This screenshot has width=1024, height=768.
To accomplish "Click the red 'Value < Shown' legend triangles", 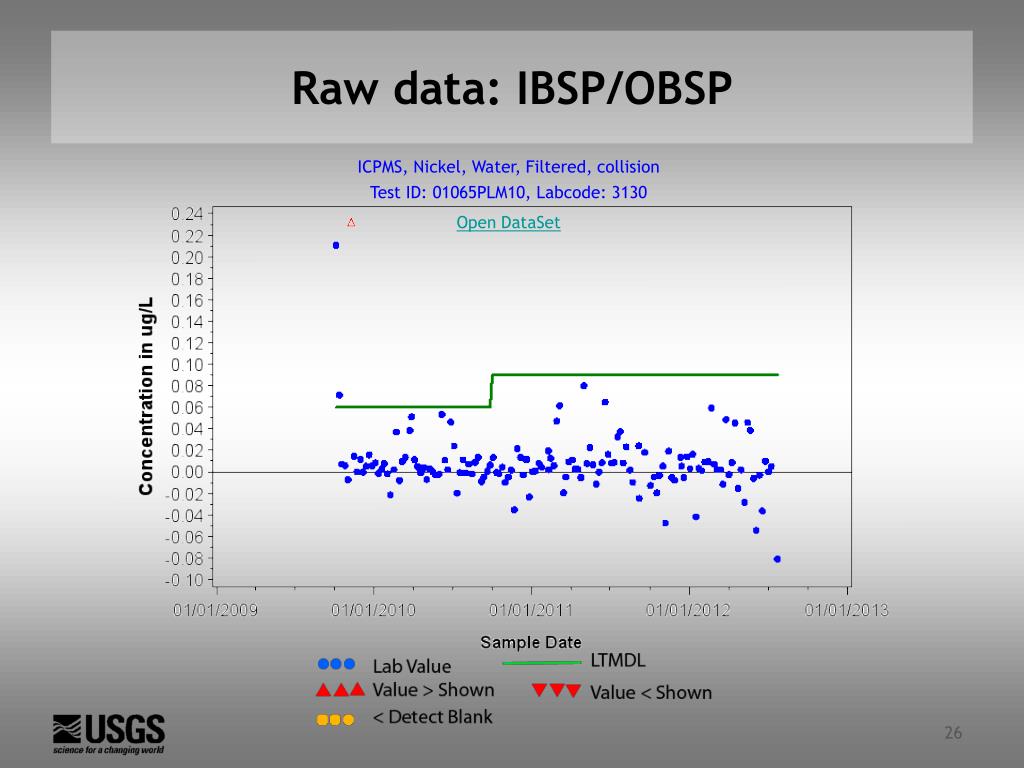I will pyautogui.click(x=556, y=690).
